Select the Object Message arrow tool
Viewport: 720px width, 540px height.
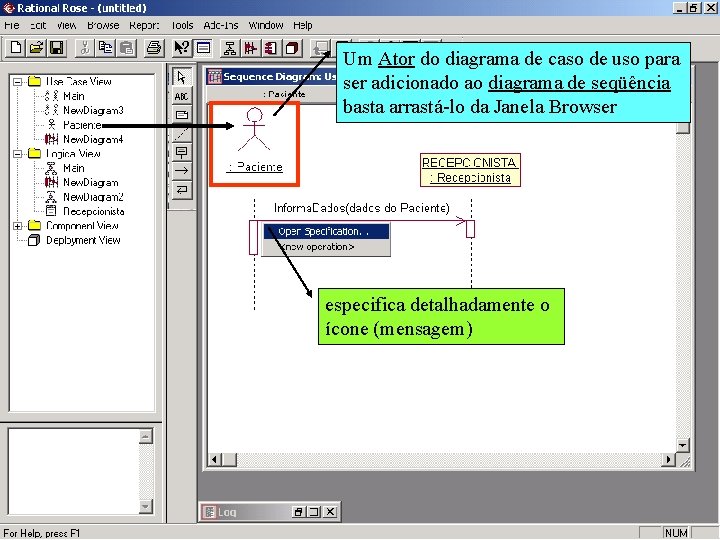(x=182, y=171)
